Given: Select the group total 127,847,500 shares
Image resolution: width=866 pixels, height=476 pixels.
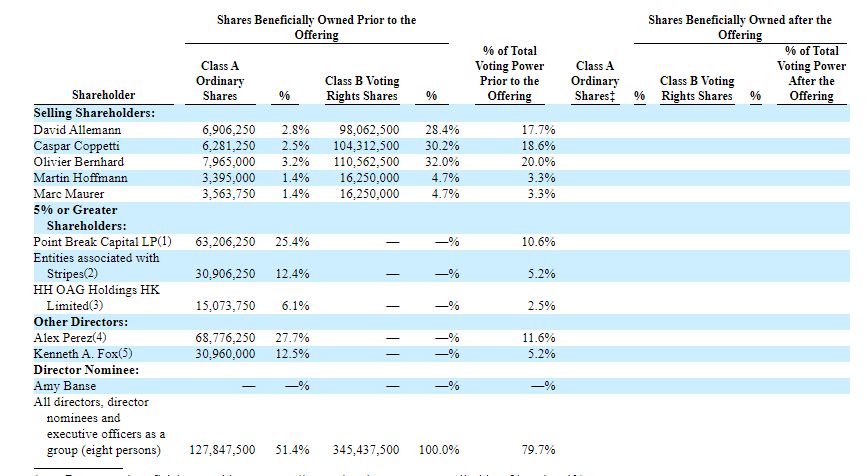Looking at the screenshot, I should click(x=223, y=450).
